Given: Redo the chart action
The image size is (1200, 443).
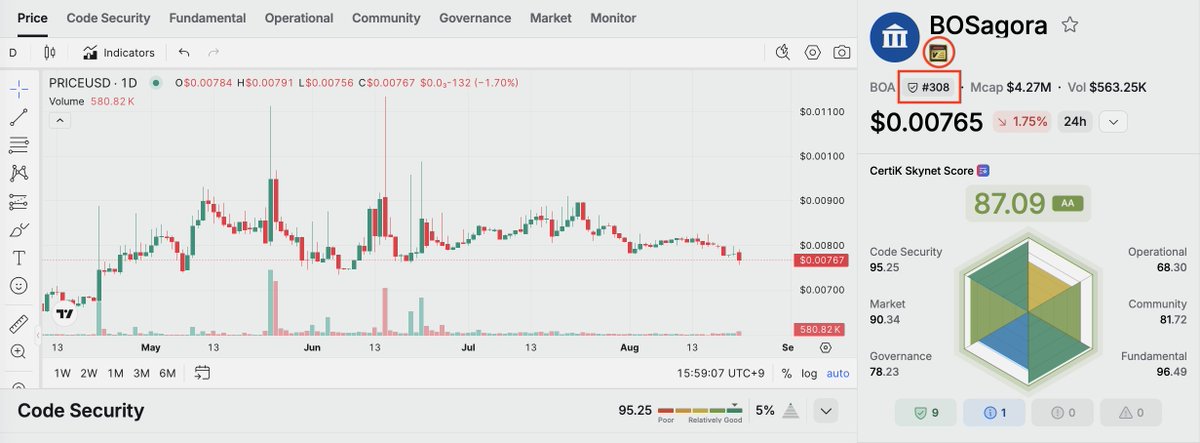Looking at the screenshot, I should pos(213,52).
